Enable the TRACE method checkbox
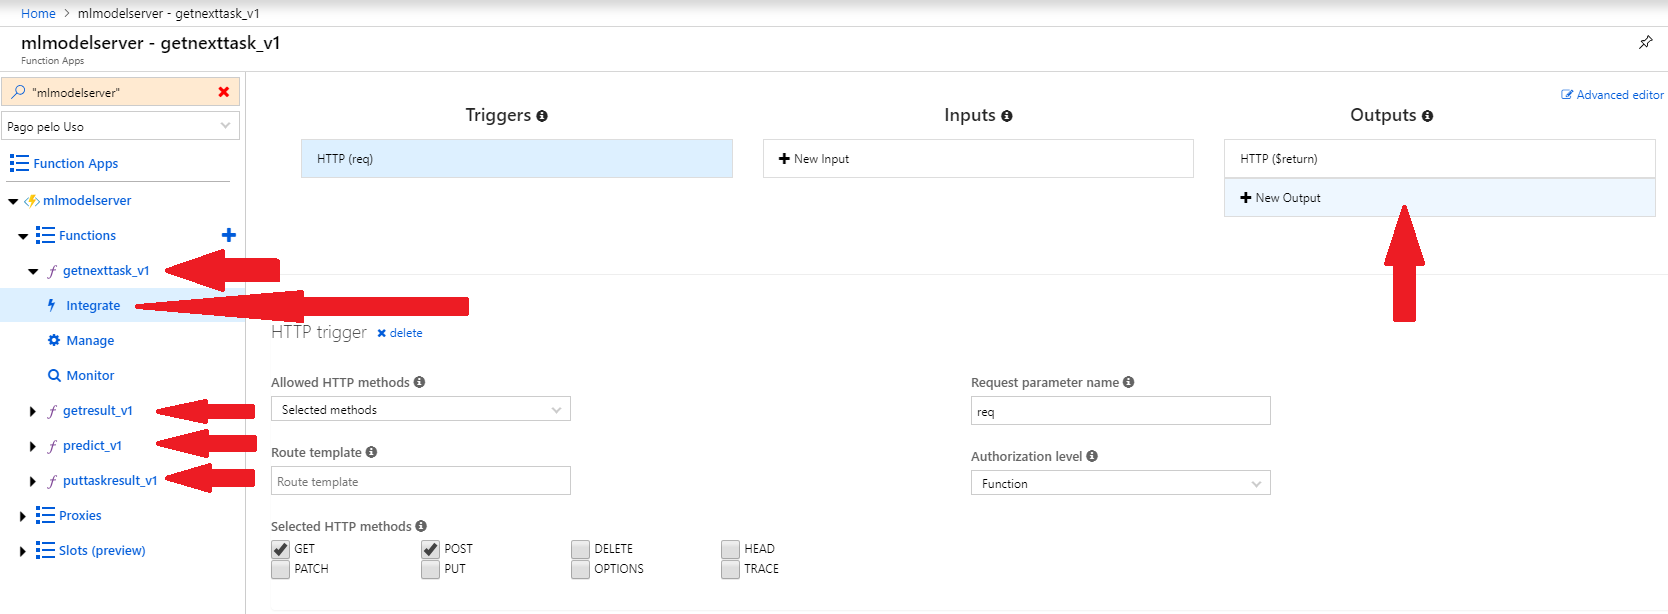Viewport: 1668px width, 614px height. click(x=730, y=569)
